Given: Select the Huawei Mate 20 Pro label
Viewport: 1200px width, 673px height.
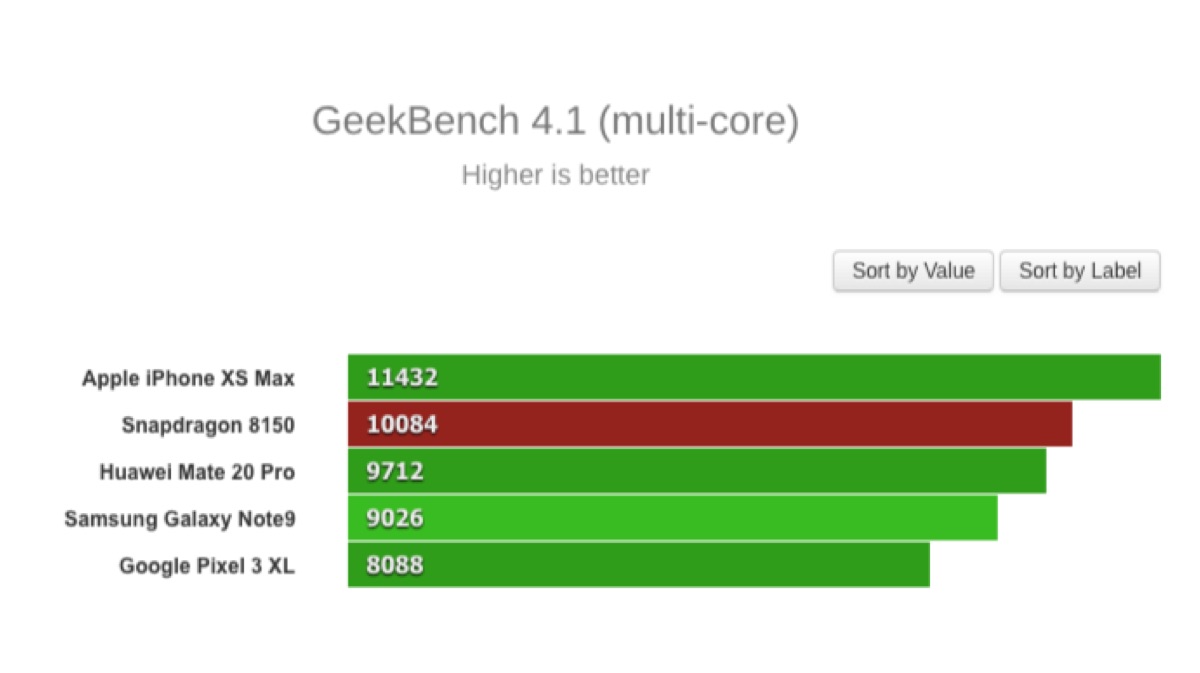Looking at the screenshot, I should pyautogui.click(x=197, y=471).
